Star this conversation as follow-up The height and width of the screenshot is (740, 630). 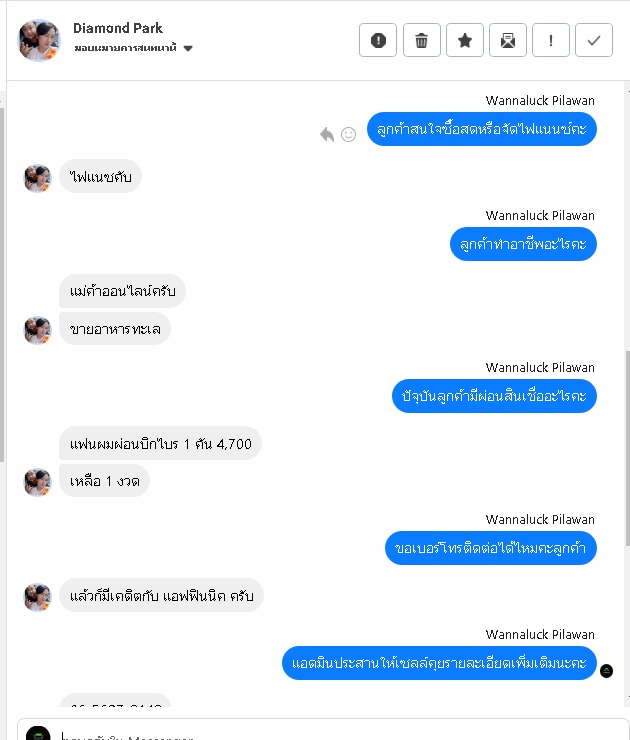(x=465, y=40)
